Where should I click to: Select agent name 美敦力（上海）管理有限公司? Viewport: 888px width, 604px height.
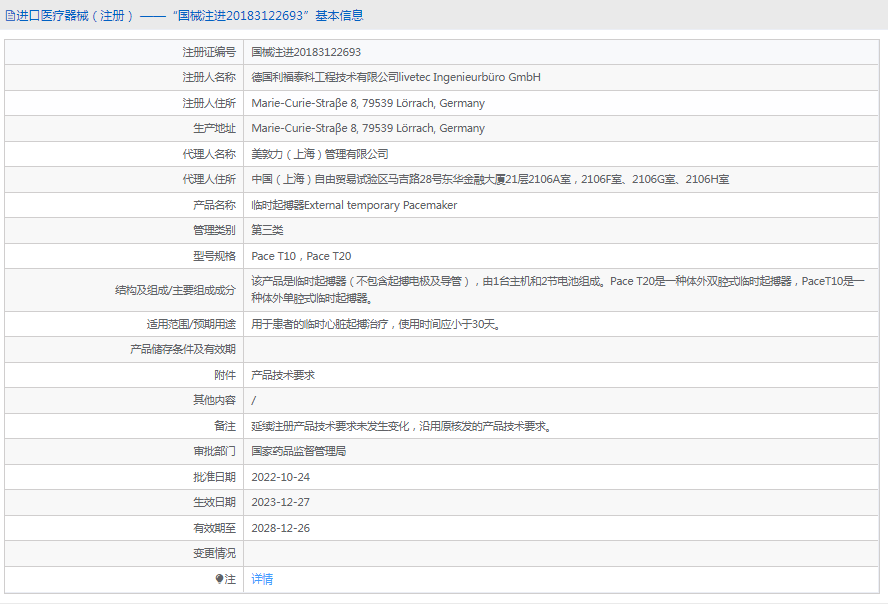tap(319, 154)
